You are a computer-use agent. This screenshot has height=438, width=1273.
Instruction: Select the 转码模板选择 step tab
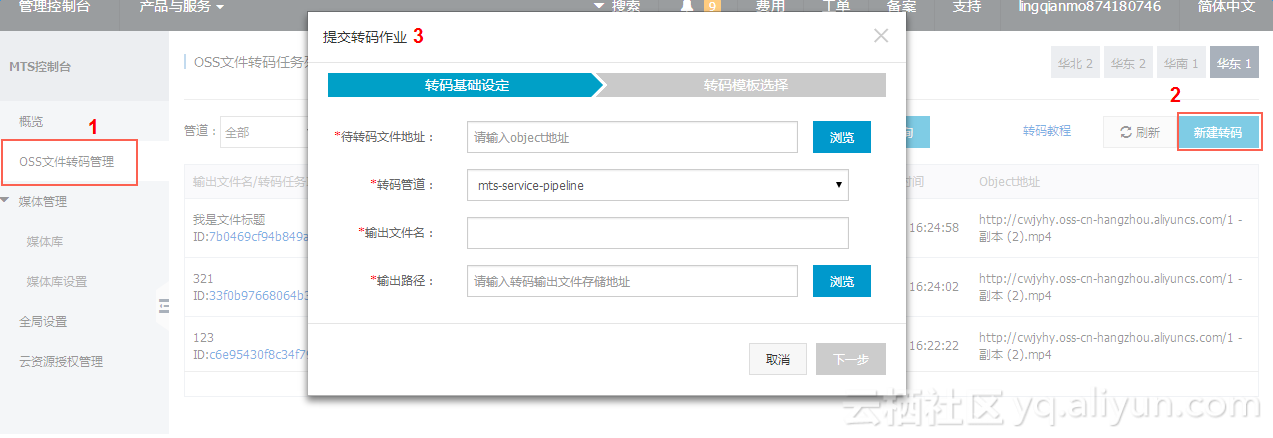745,85
